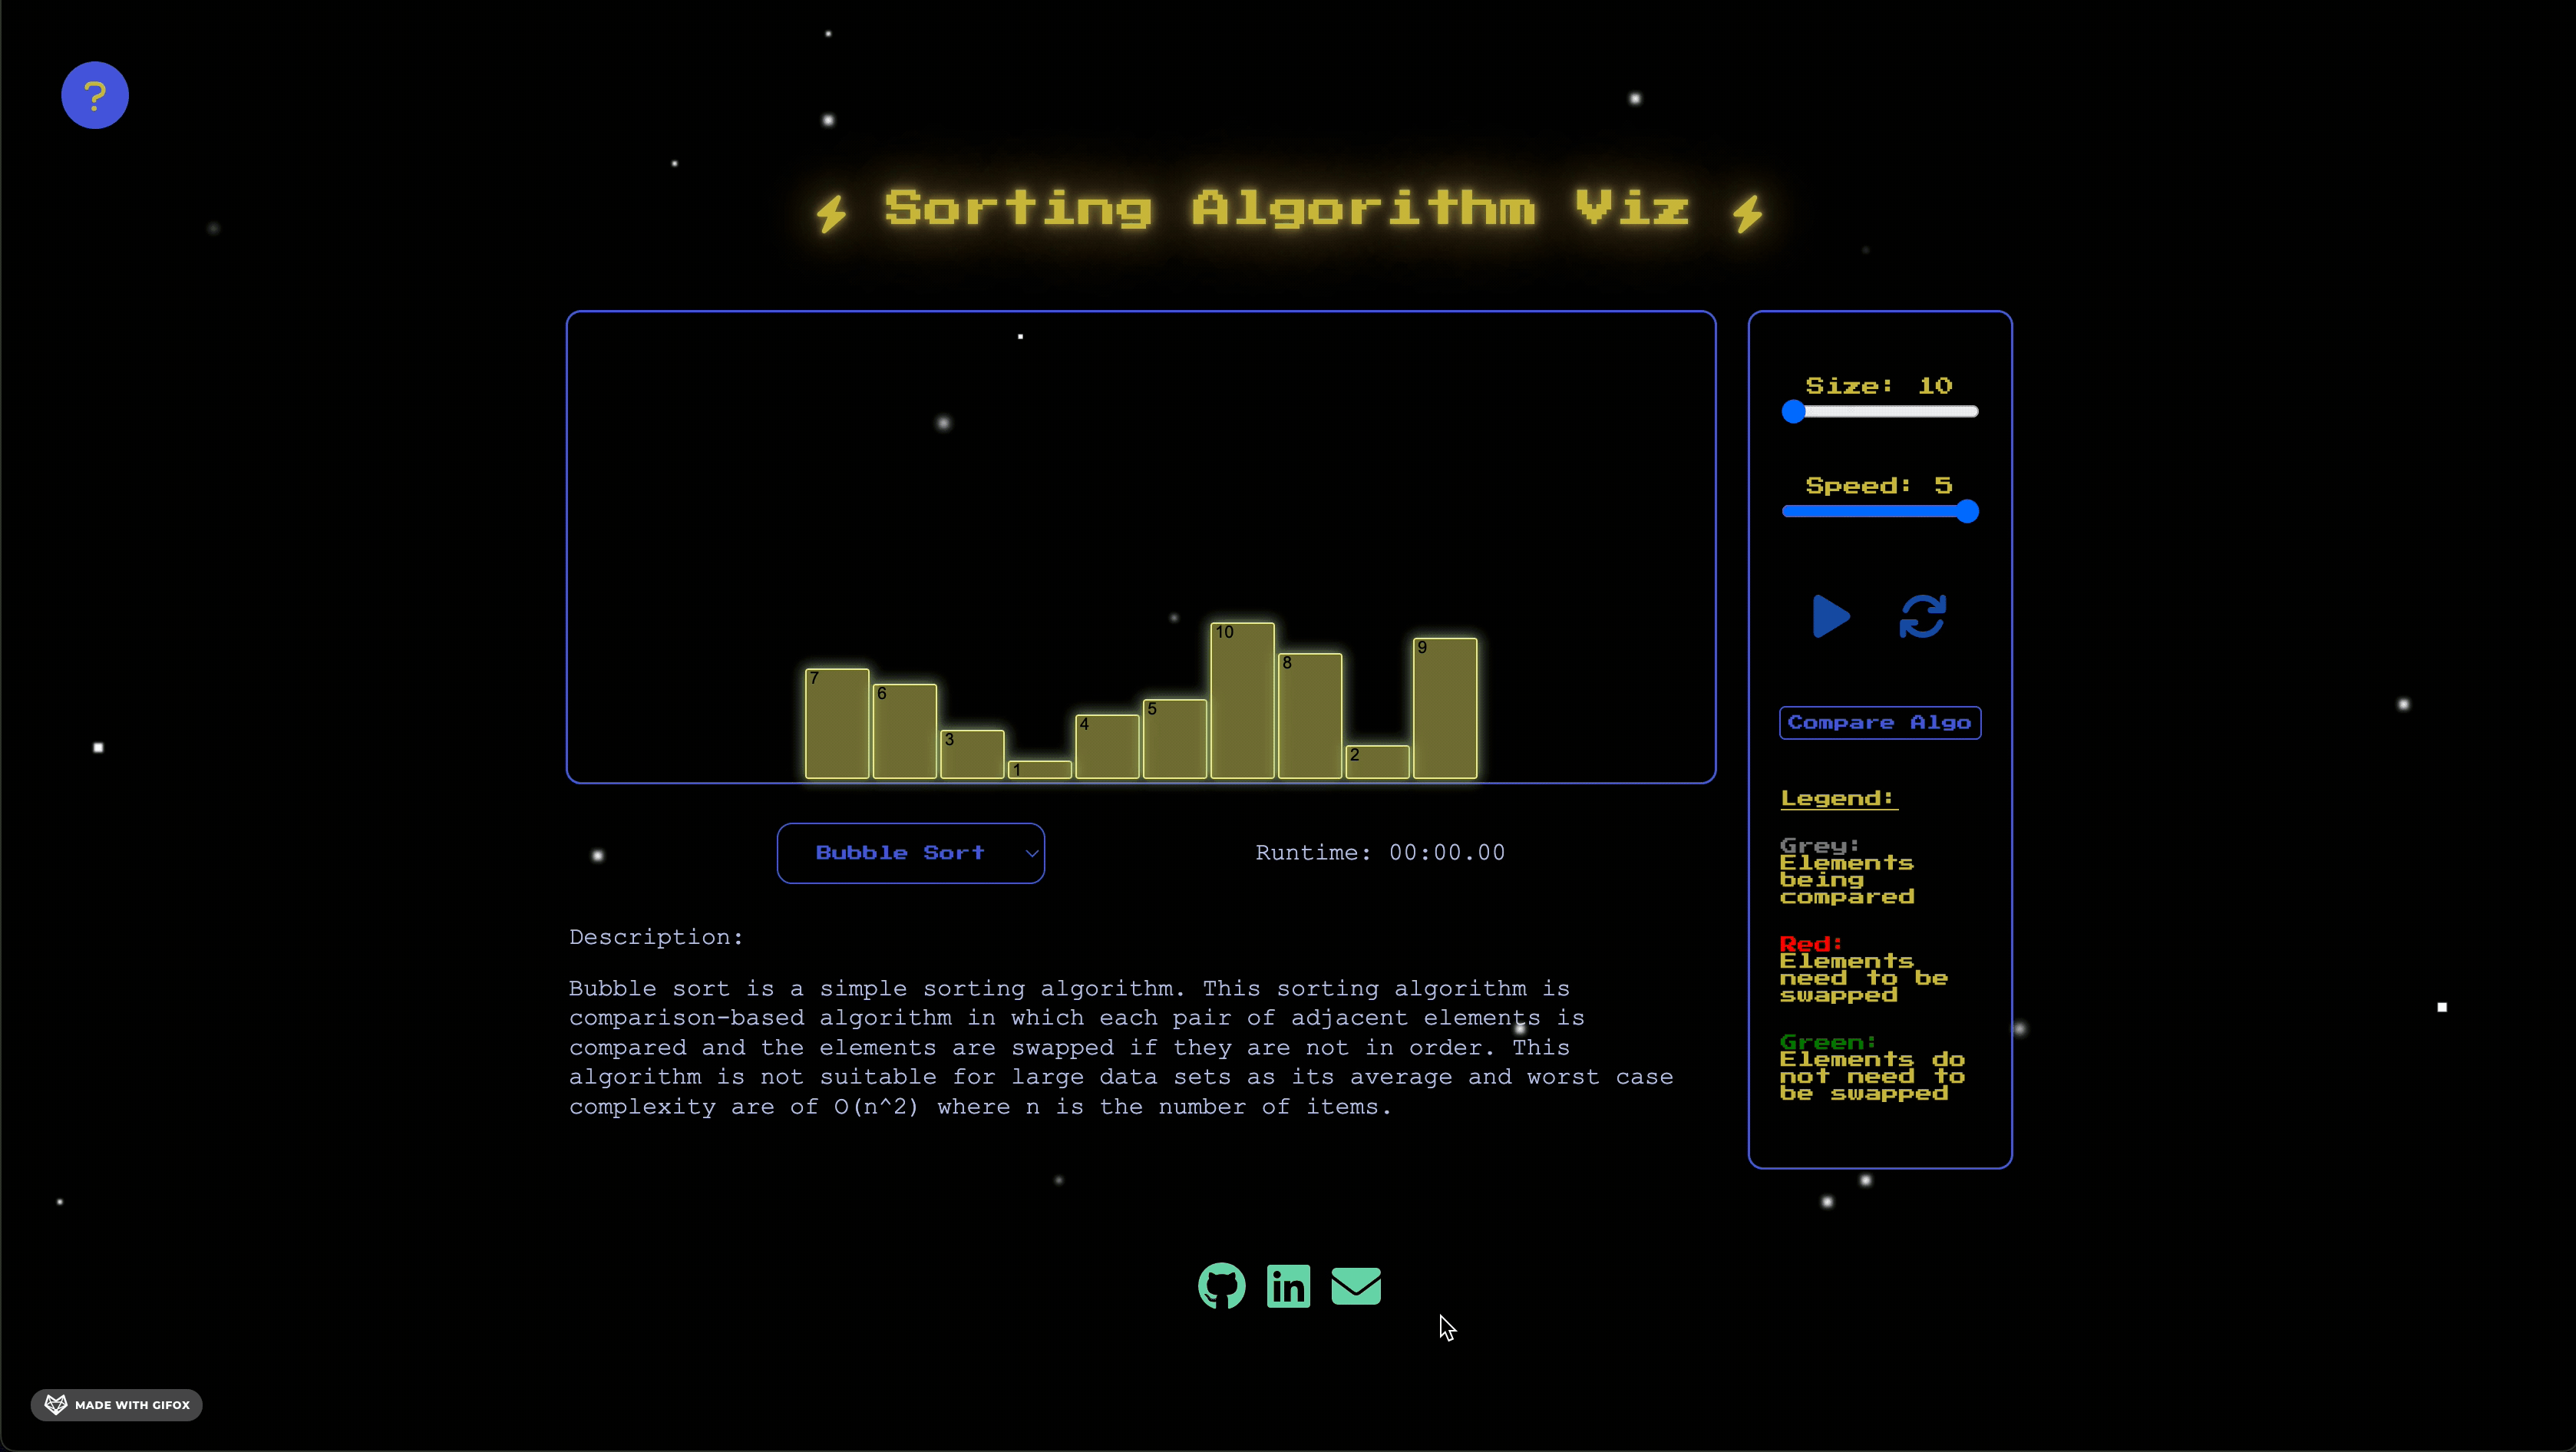
Task: Click the refresh array icon
Action: [x=1922, y=616]
